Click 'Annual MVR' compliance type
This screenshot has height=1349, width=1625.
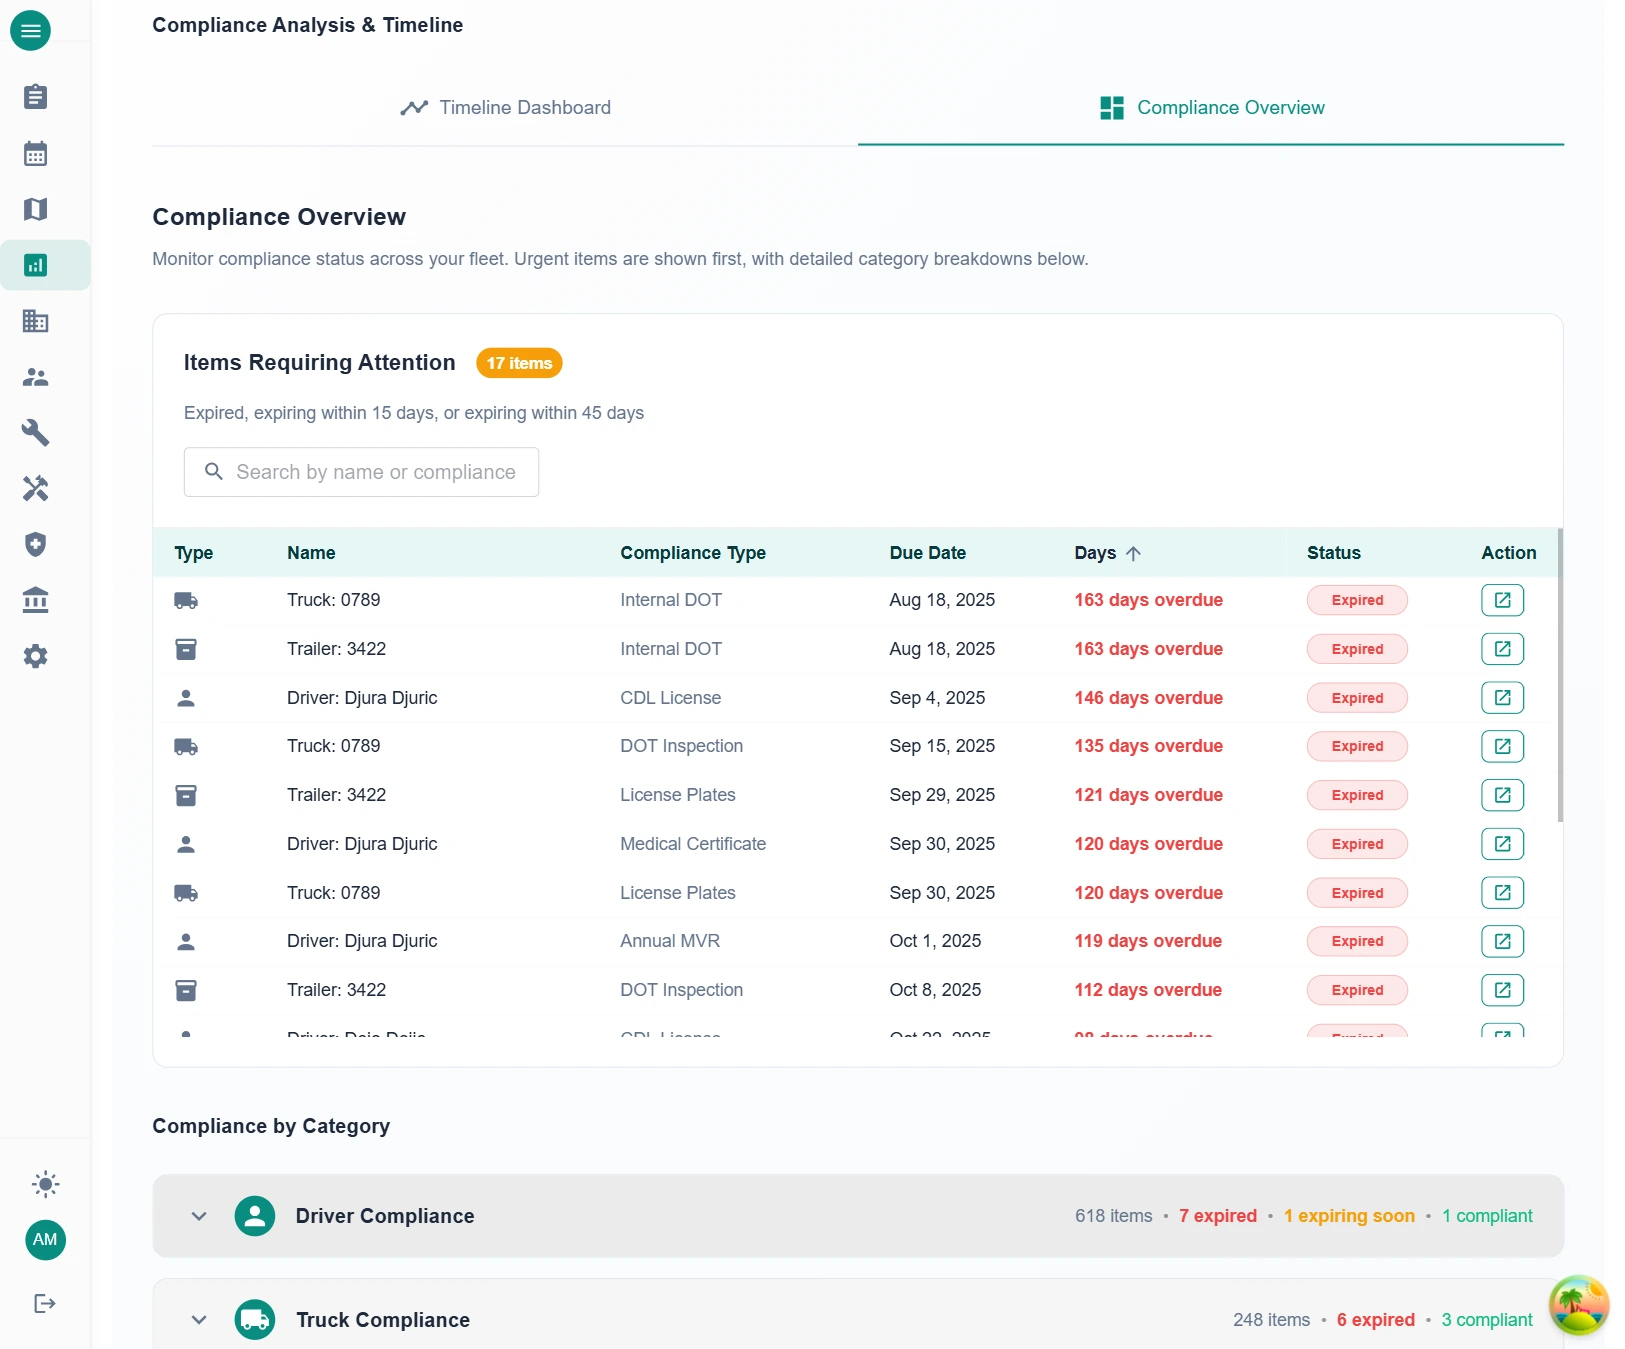click(x=670, y=941)
